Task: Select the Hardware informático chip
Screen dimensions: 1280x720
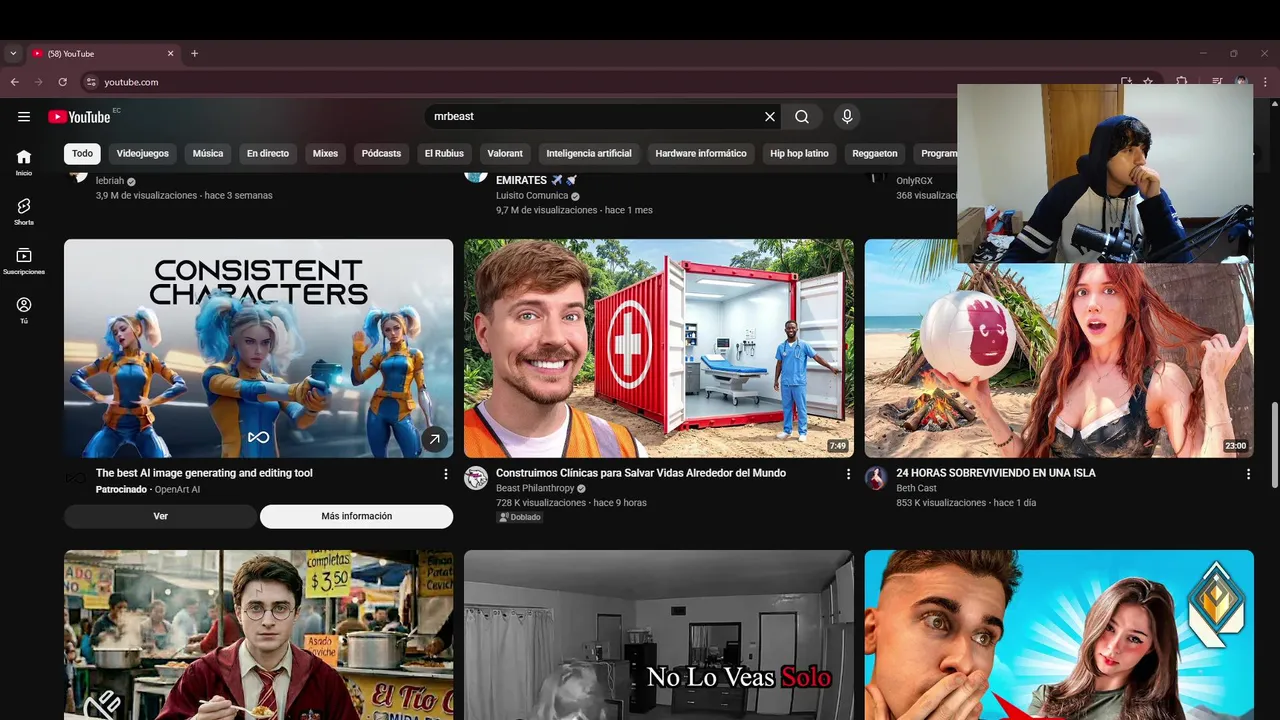Action: coord(701,153)
